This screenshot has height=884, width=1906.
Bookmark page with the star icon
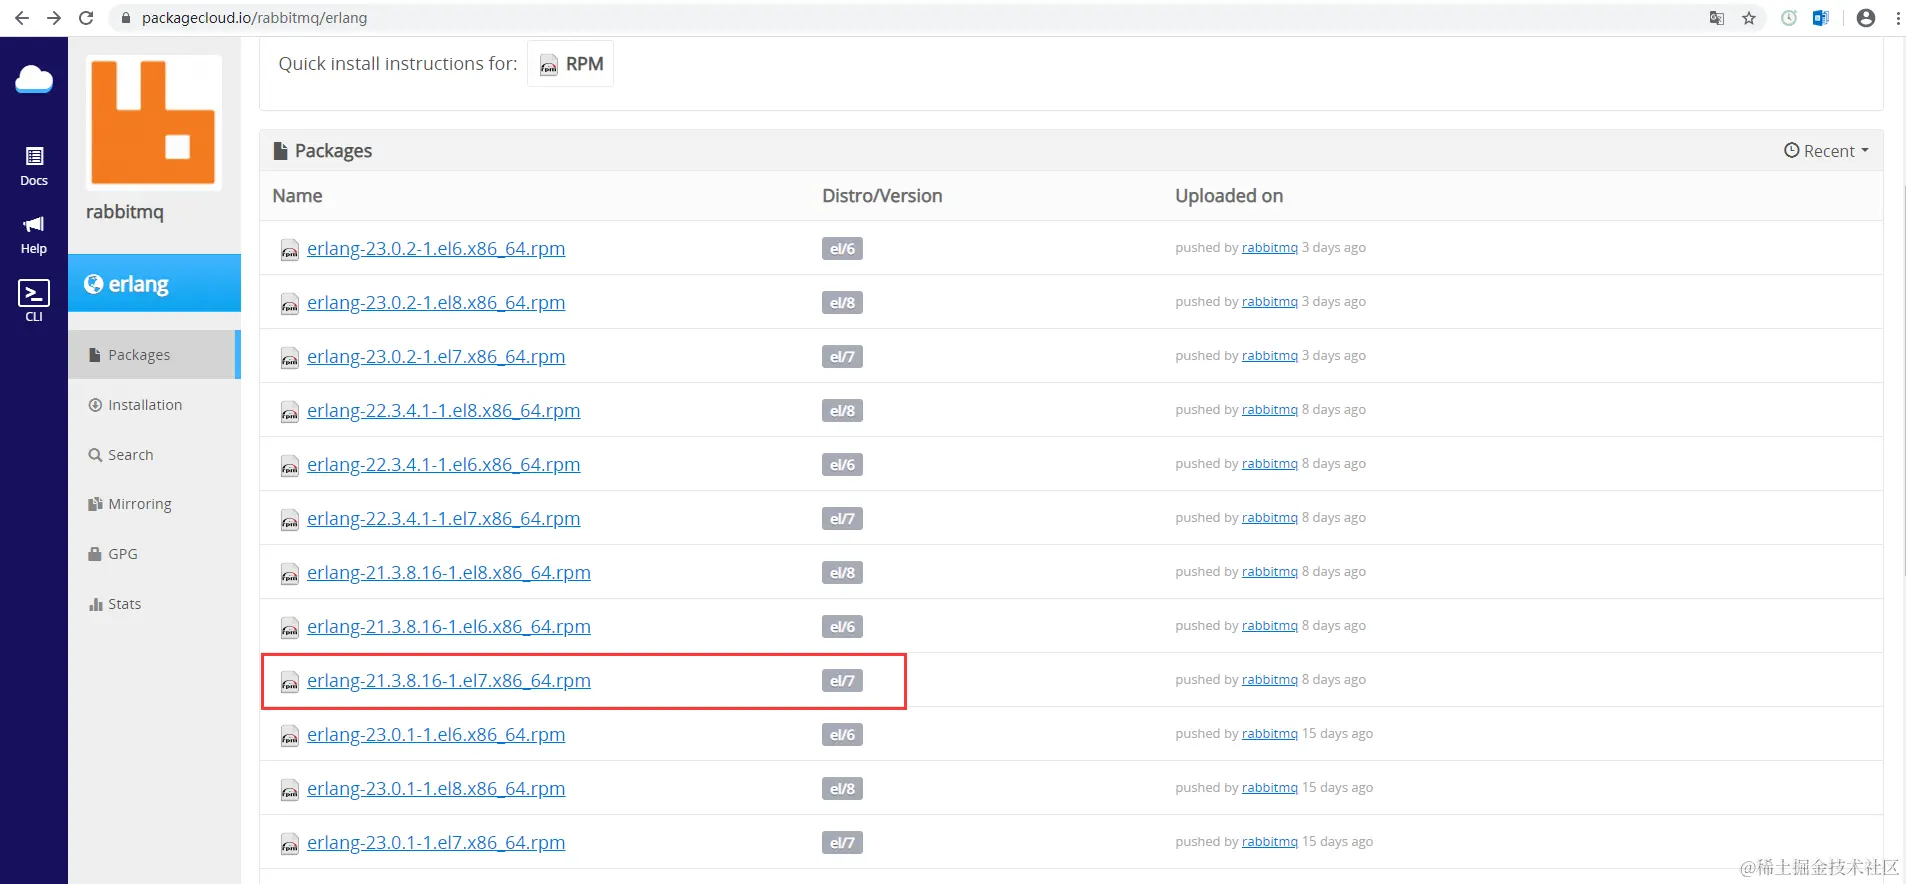1749,18
